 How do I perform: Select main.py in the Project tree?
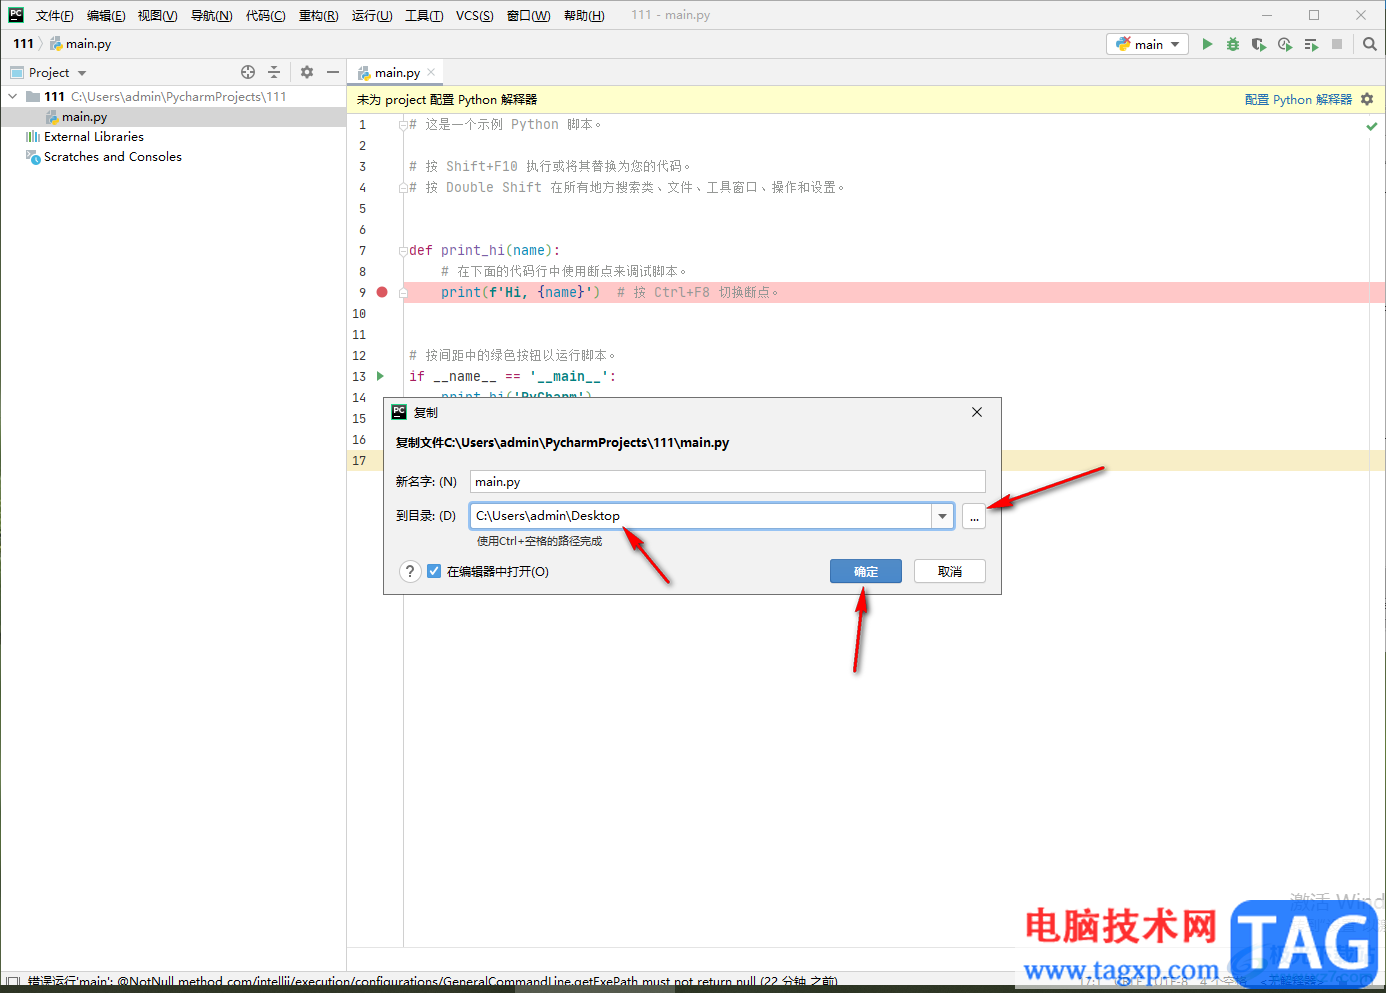(84, 117)
